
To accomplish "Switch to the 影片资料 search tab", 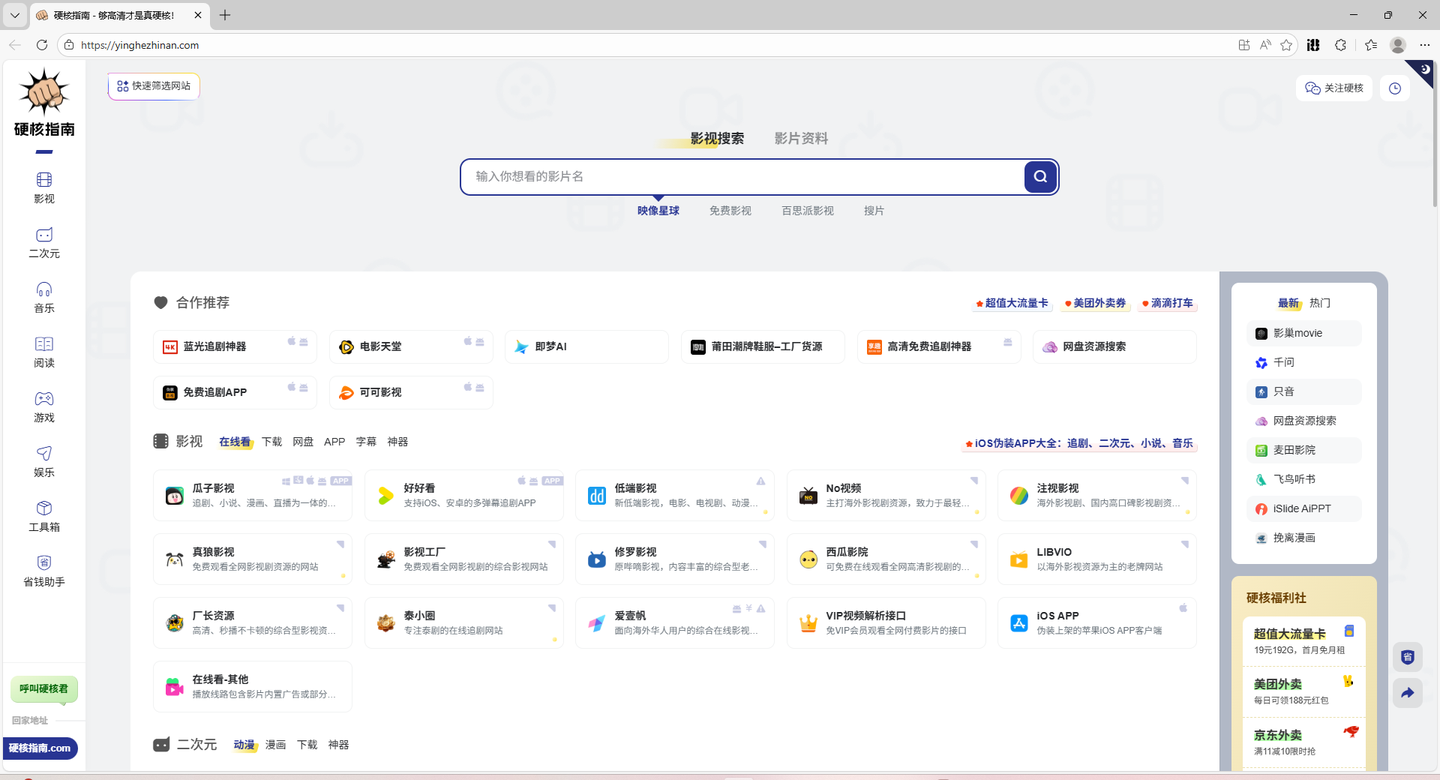I will point(801,139).
